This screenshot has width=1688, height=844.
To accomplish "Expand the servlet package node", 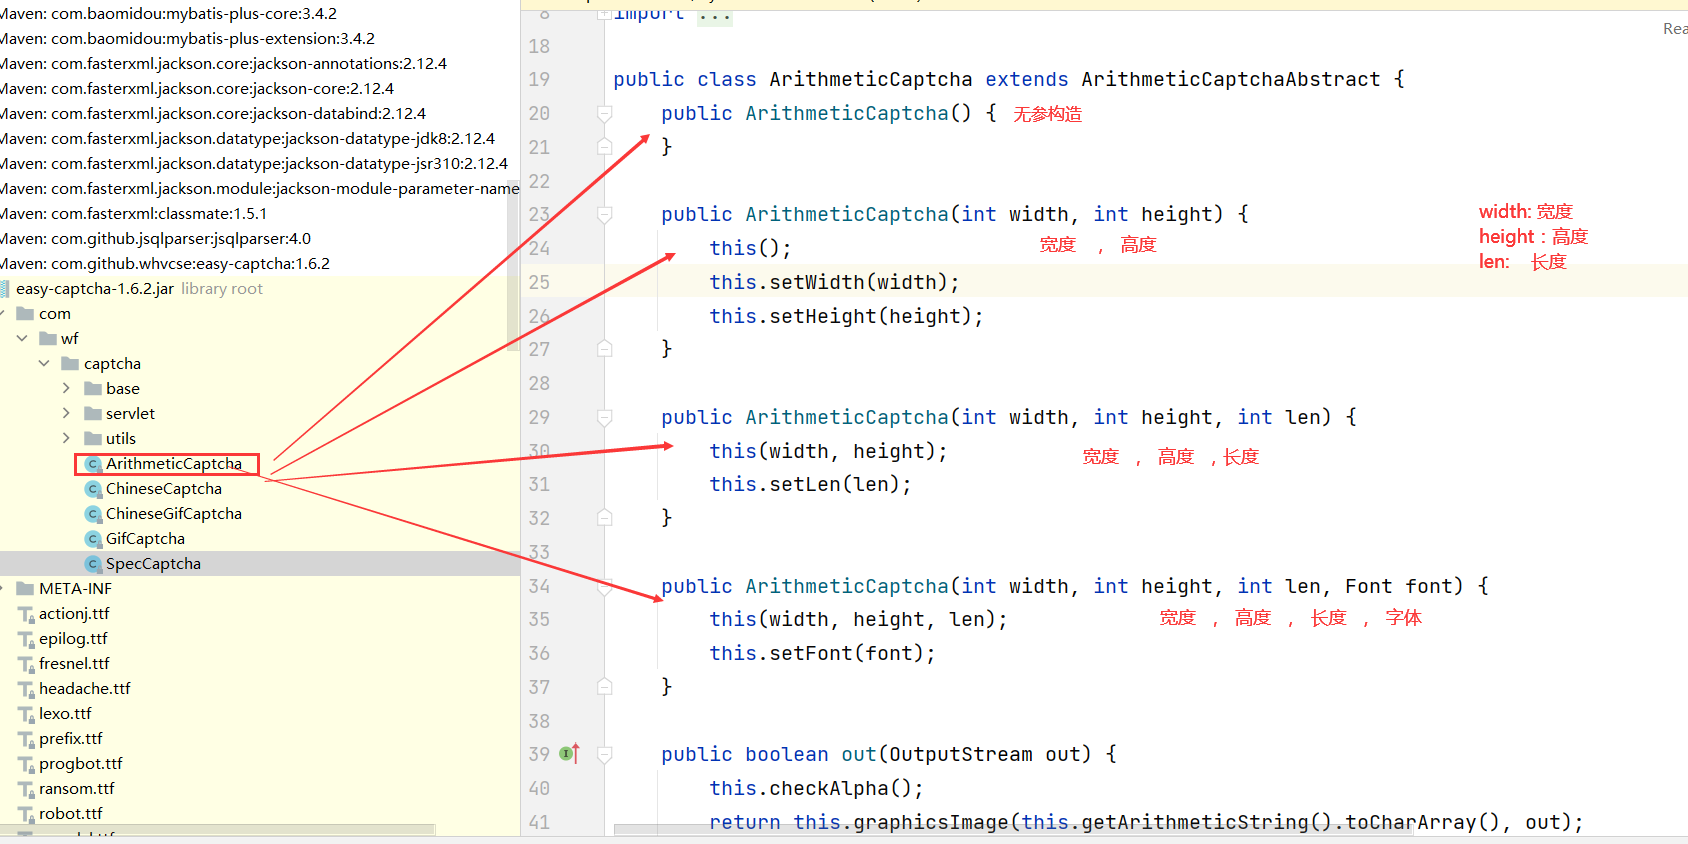I will pyautogui.click(x=66, y=414).
